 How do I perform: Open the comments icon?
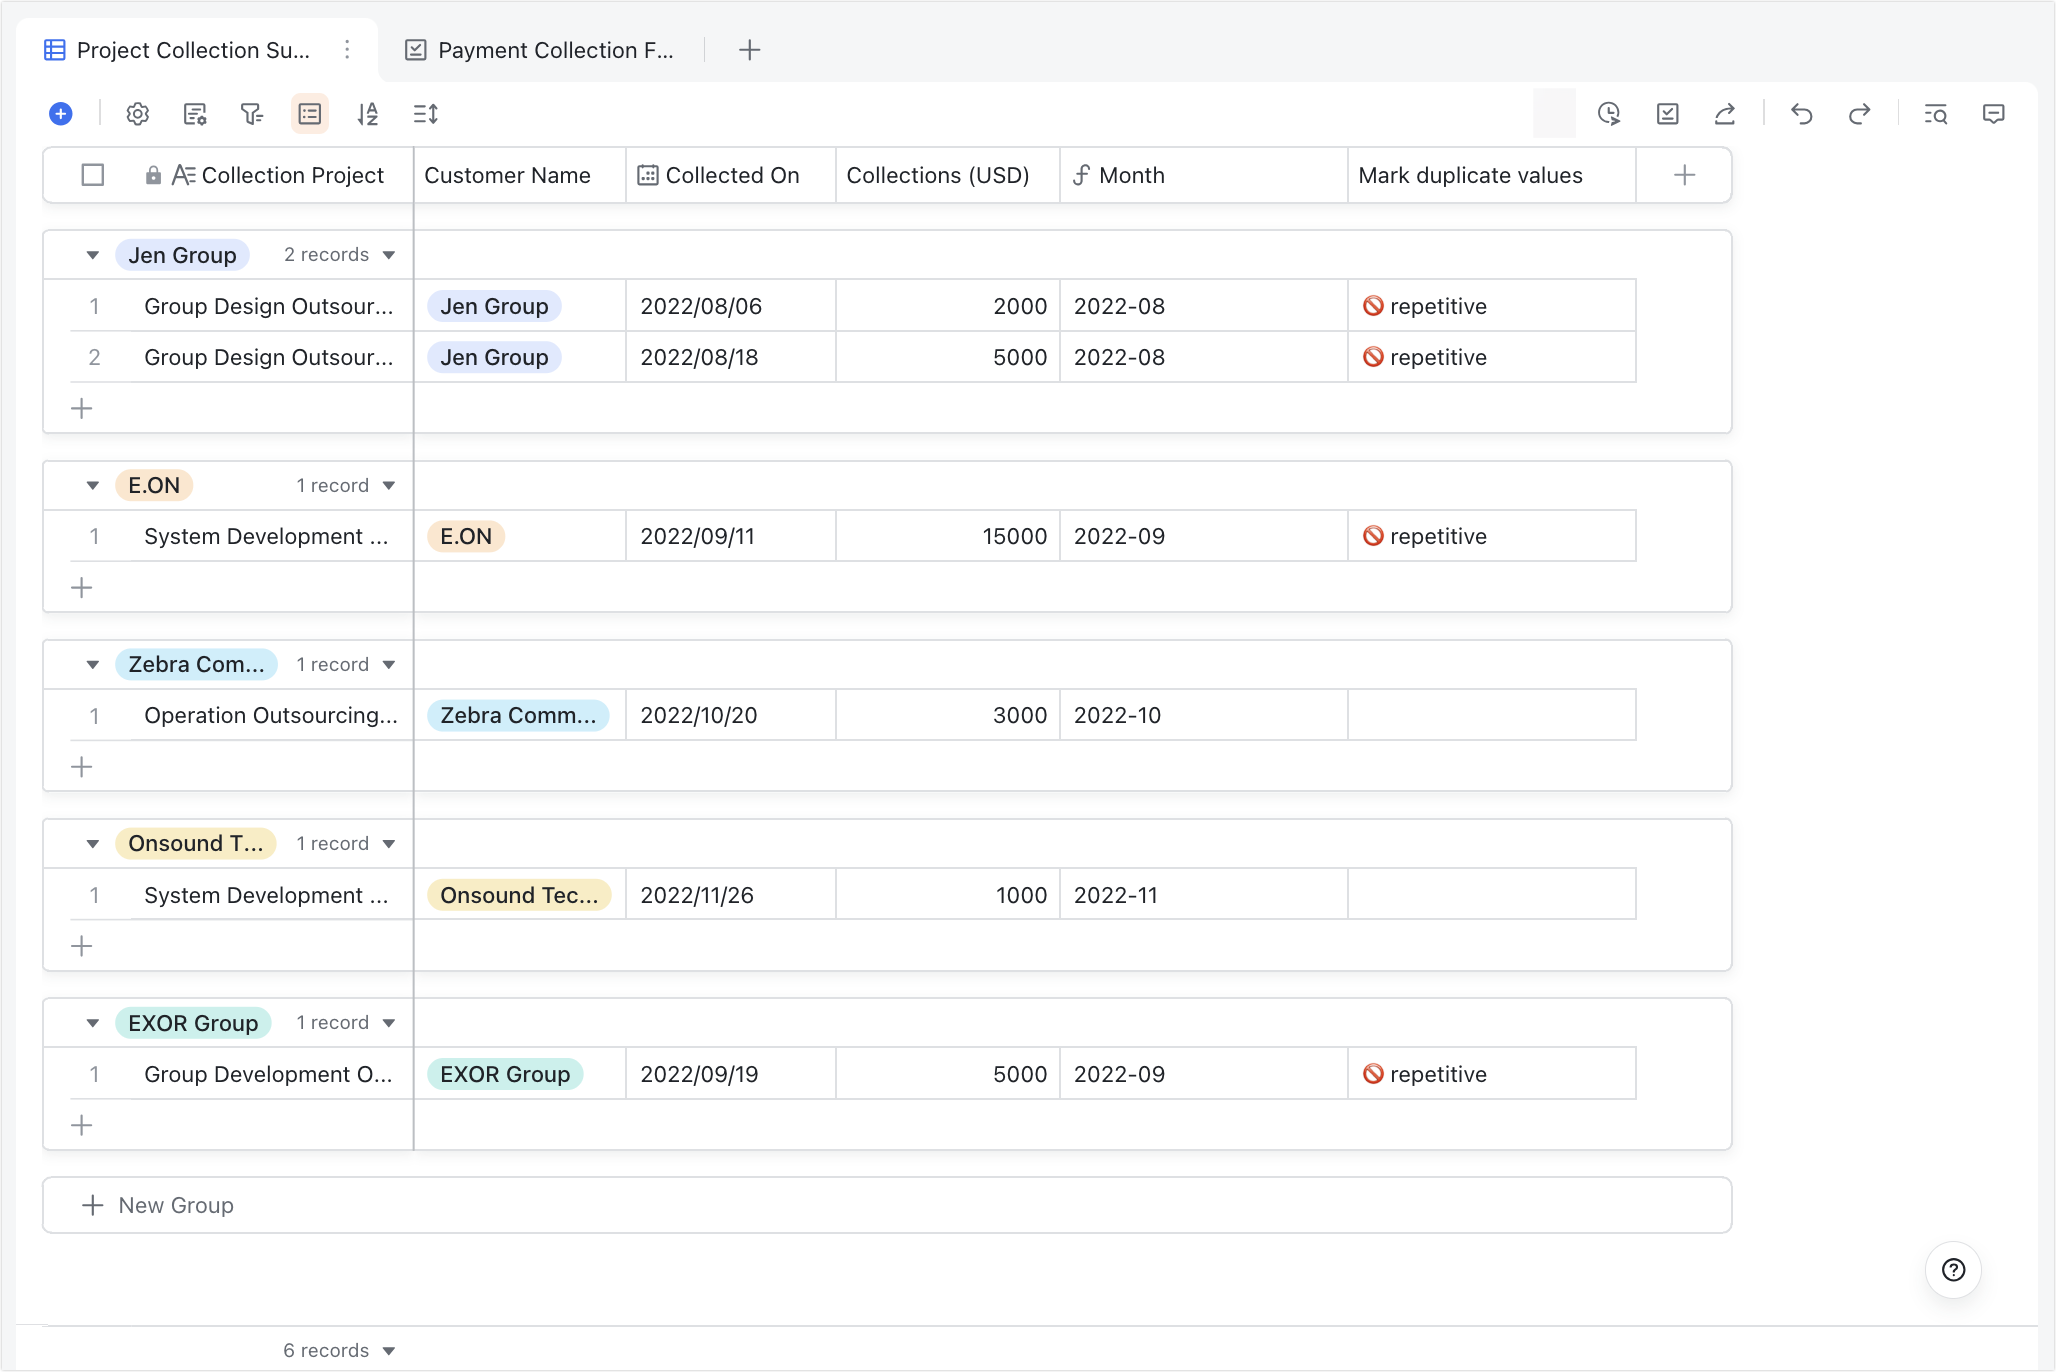[x=1994, y=114]
